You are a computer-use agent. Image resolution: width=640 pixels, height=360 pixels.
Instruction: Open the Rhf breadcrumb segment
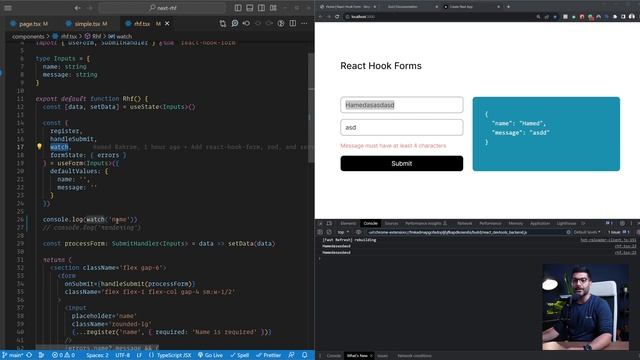(x=93, y=36)
